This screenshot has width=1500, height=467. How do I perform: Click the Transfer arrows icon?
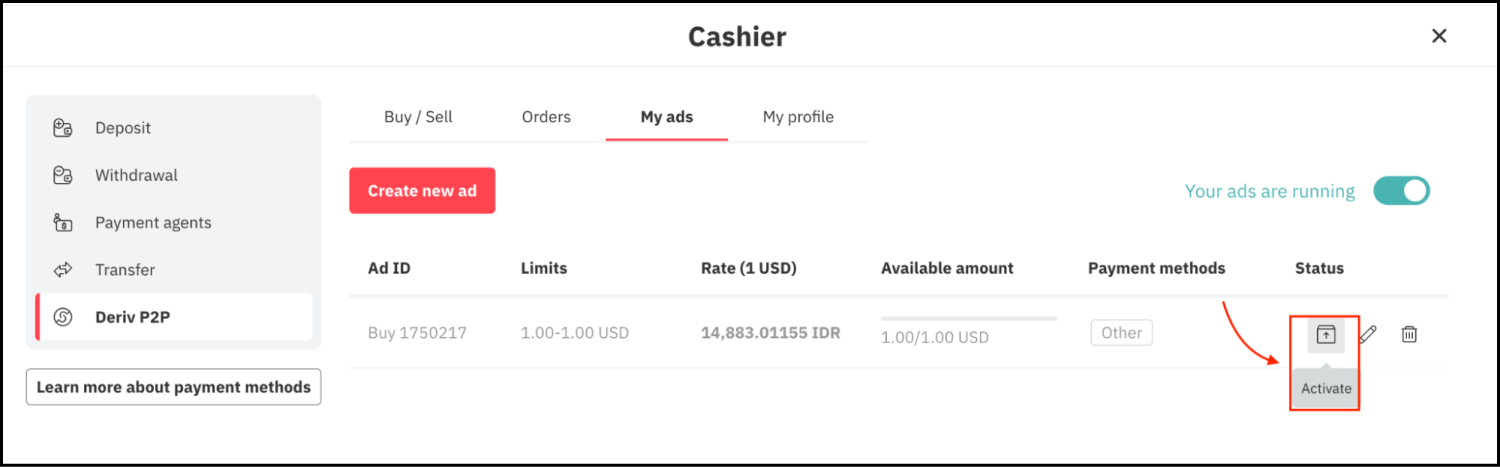(62, 270)
